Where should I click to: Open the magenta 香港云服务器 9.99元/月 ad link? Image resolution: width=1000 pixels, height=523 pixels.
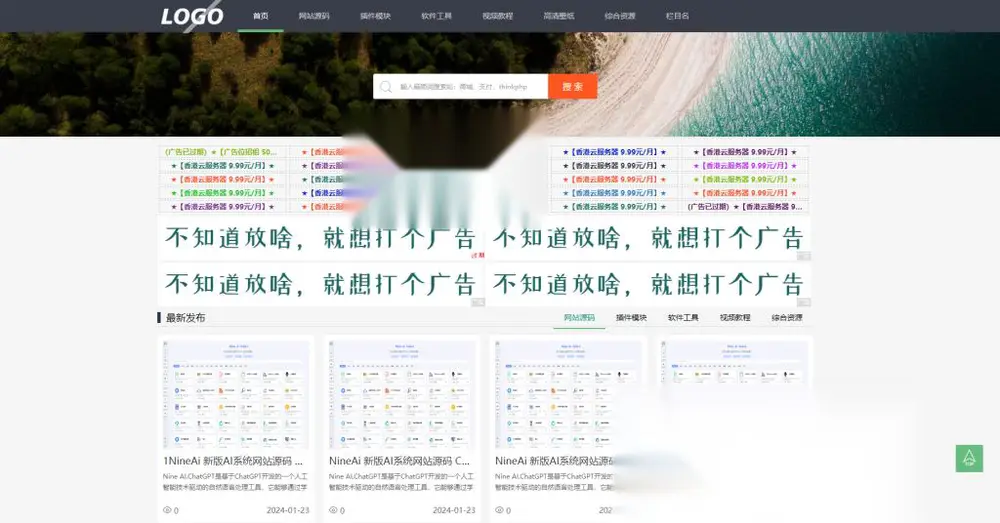click(x=745, y=166)
